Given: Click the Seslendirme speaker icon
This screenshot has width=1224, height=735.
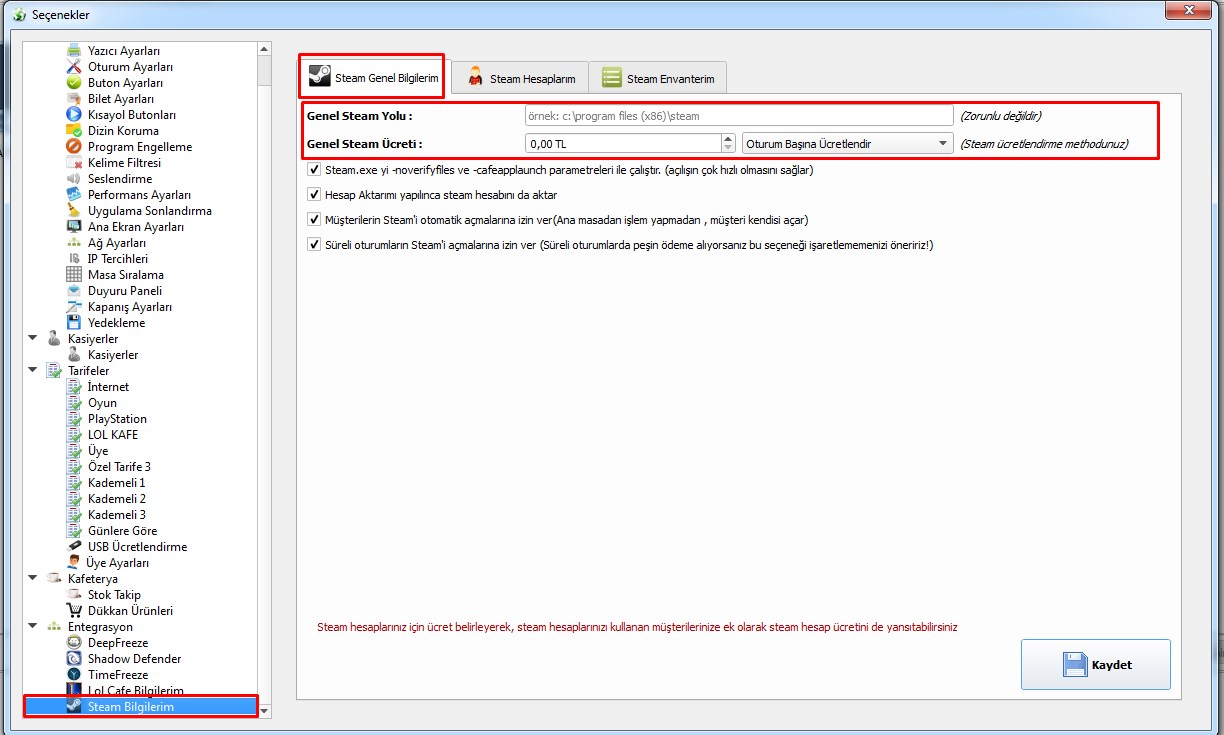Looking at the screenshot, I should [74, 179].
